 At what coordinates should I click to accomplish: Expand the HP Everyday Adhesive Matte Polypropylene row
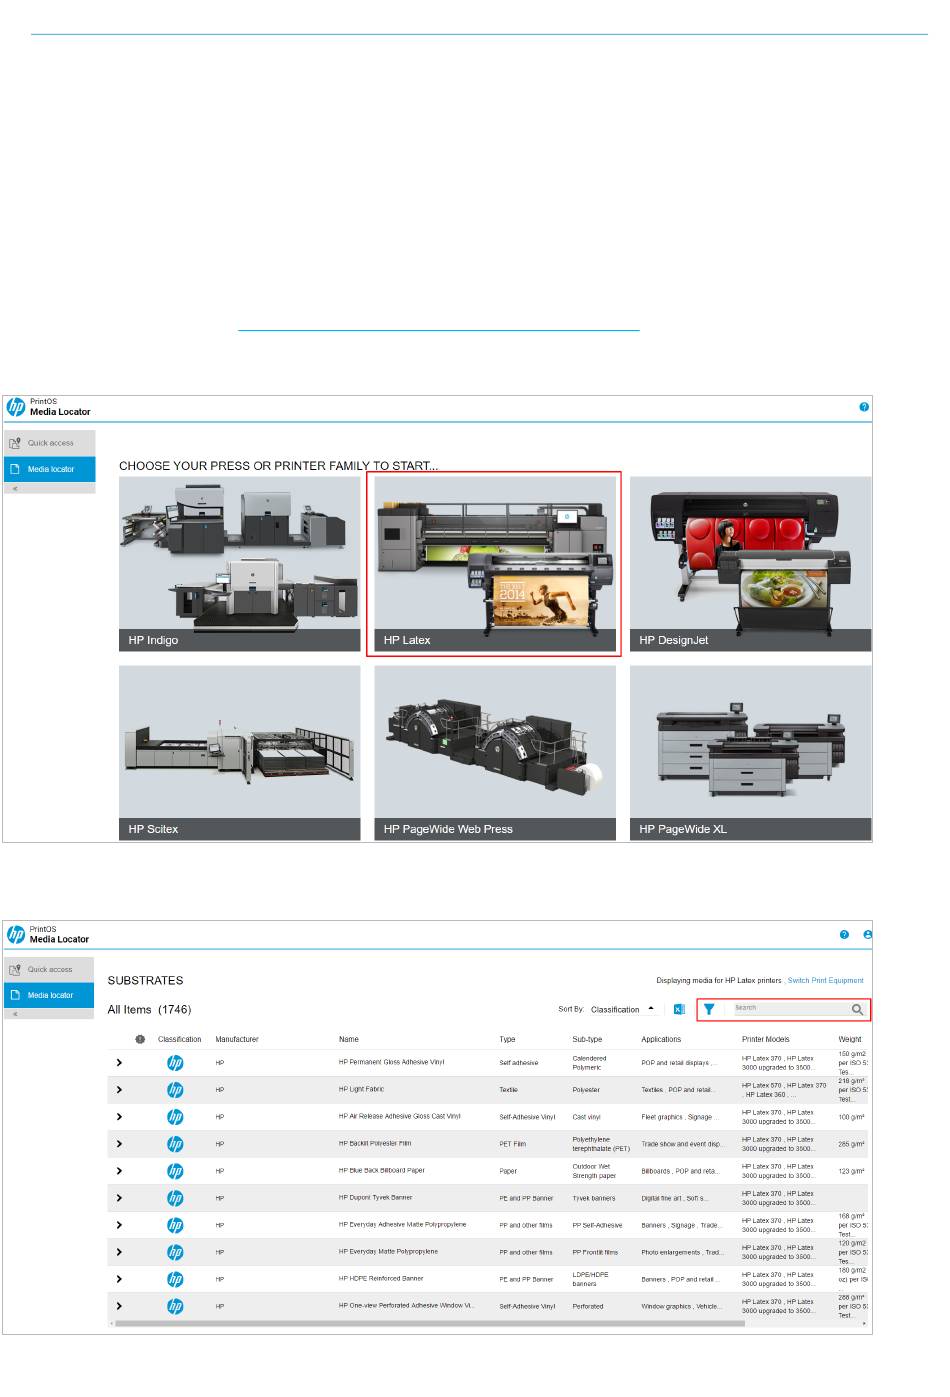pos(119,1225)
